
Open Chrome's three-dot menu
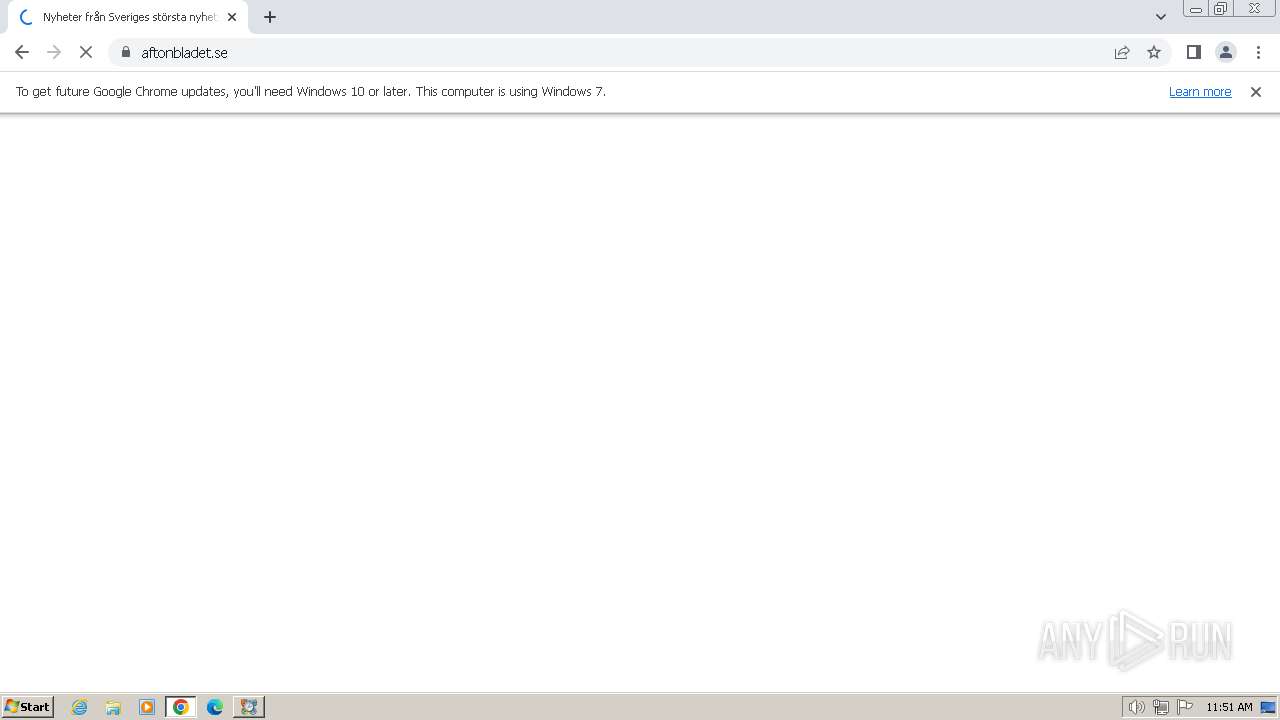pos(1258,52)
